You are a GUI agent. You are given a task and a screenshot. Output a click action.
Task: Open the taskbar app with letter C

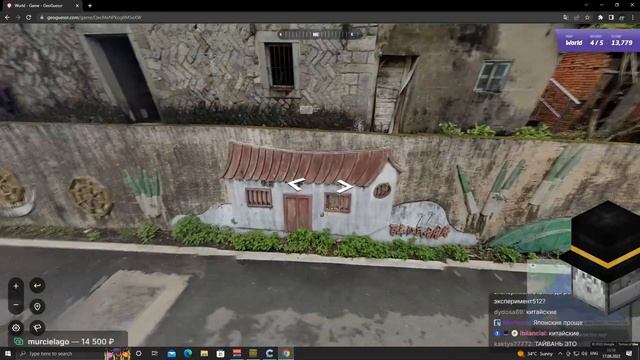tap(269, 353)
